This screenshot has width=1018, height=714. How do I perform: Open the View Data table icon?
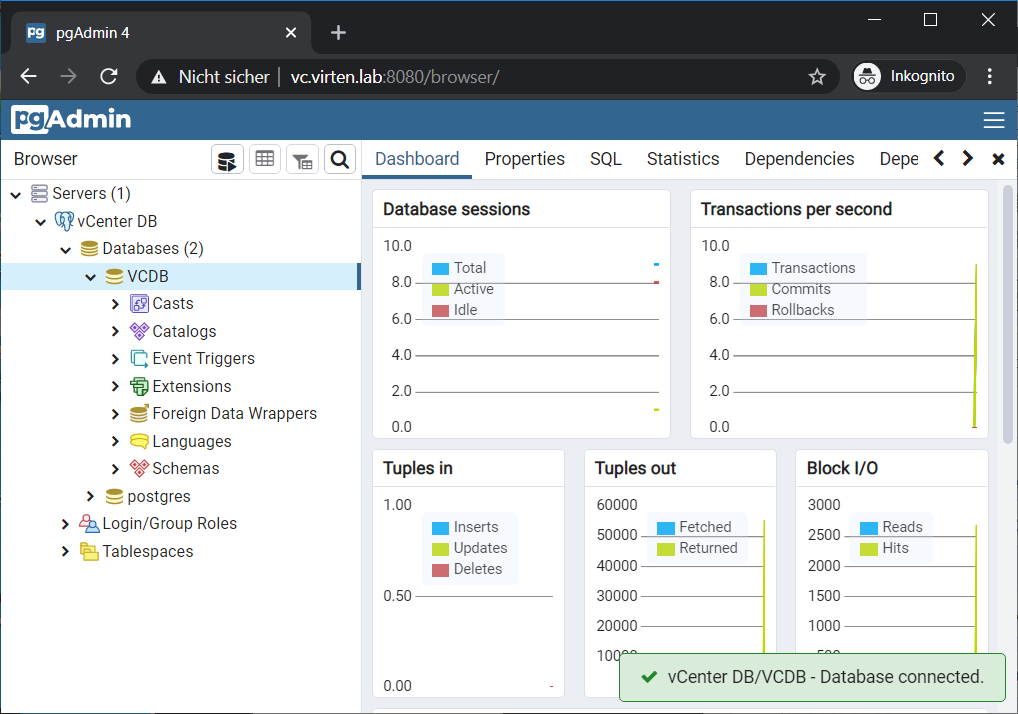click(x=264, y=160)
